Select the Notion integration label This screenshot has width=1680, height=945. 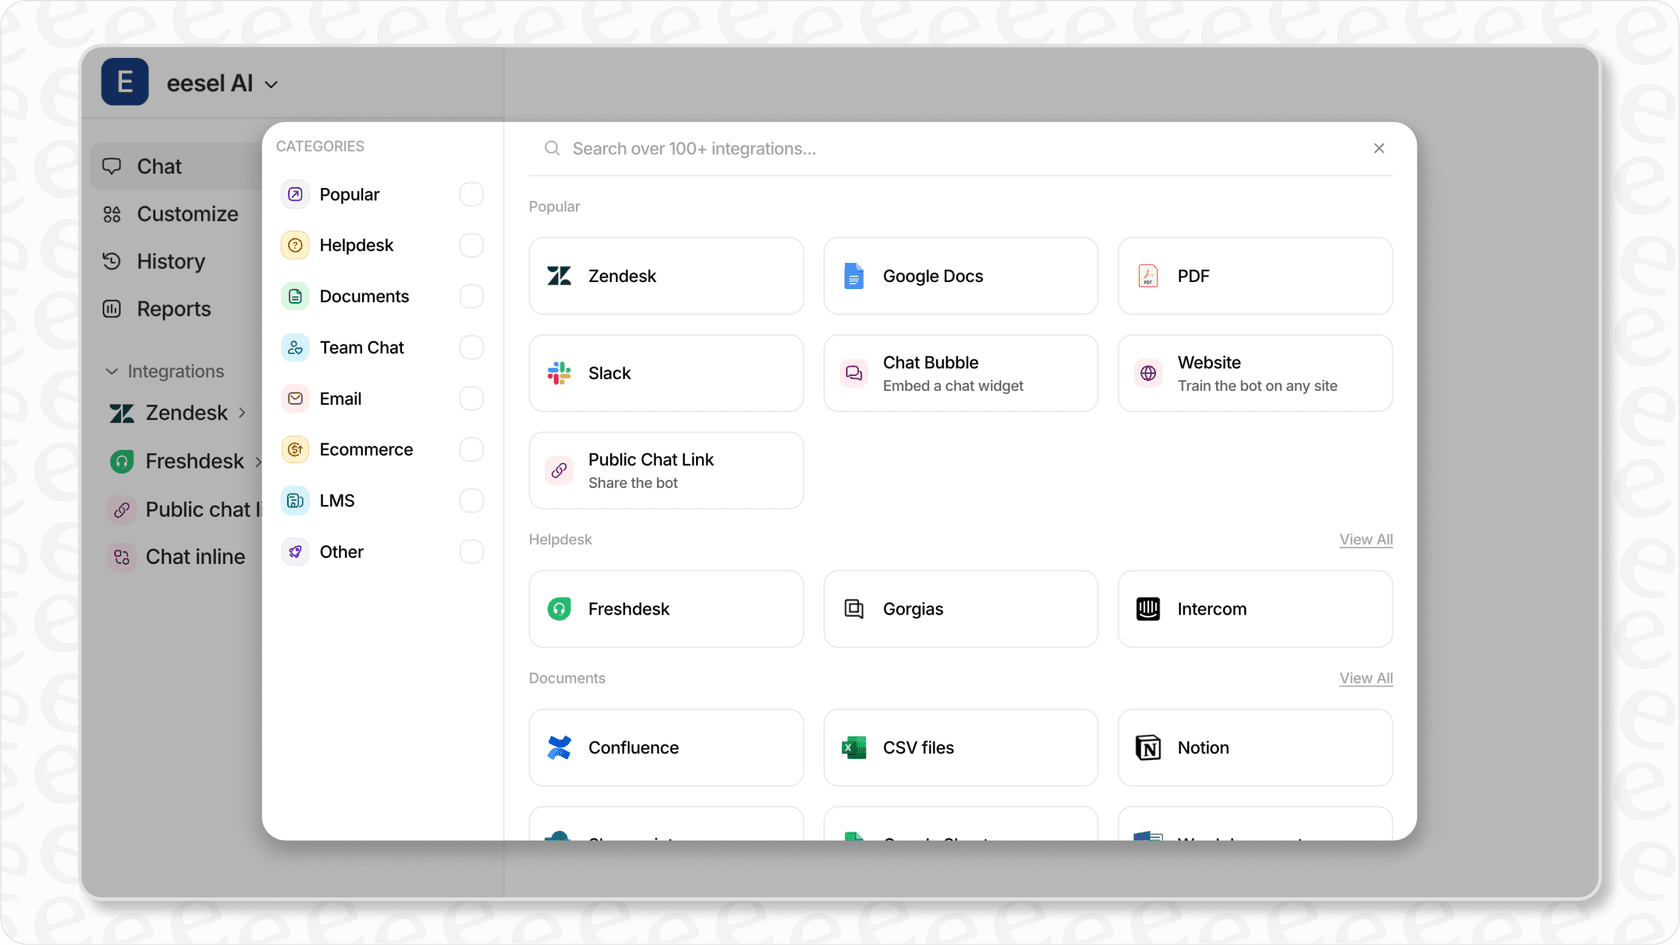1203,748
